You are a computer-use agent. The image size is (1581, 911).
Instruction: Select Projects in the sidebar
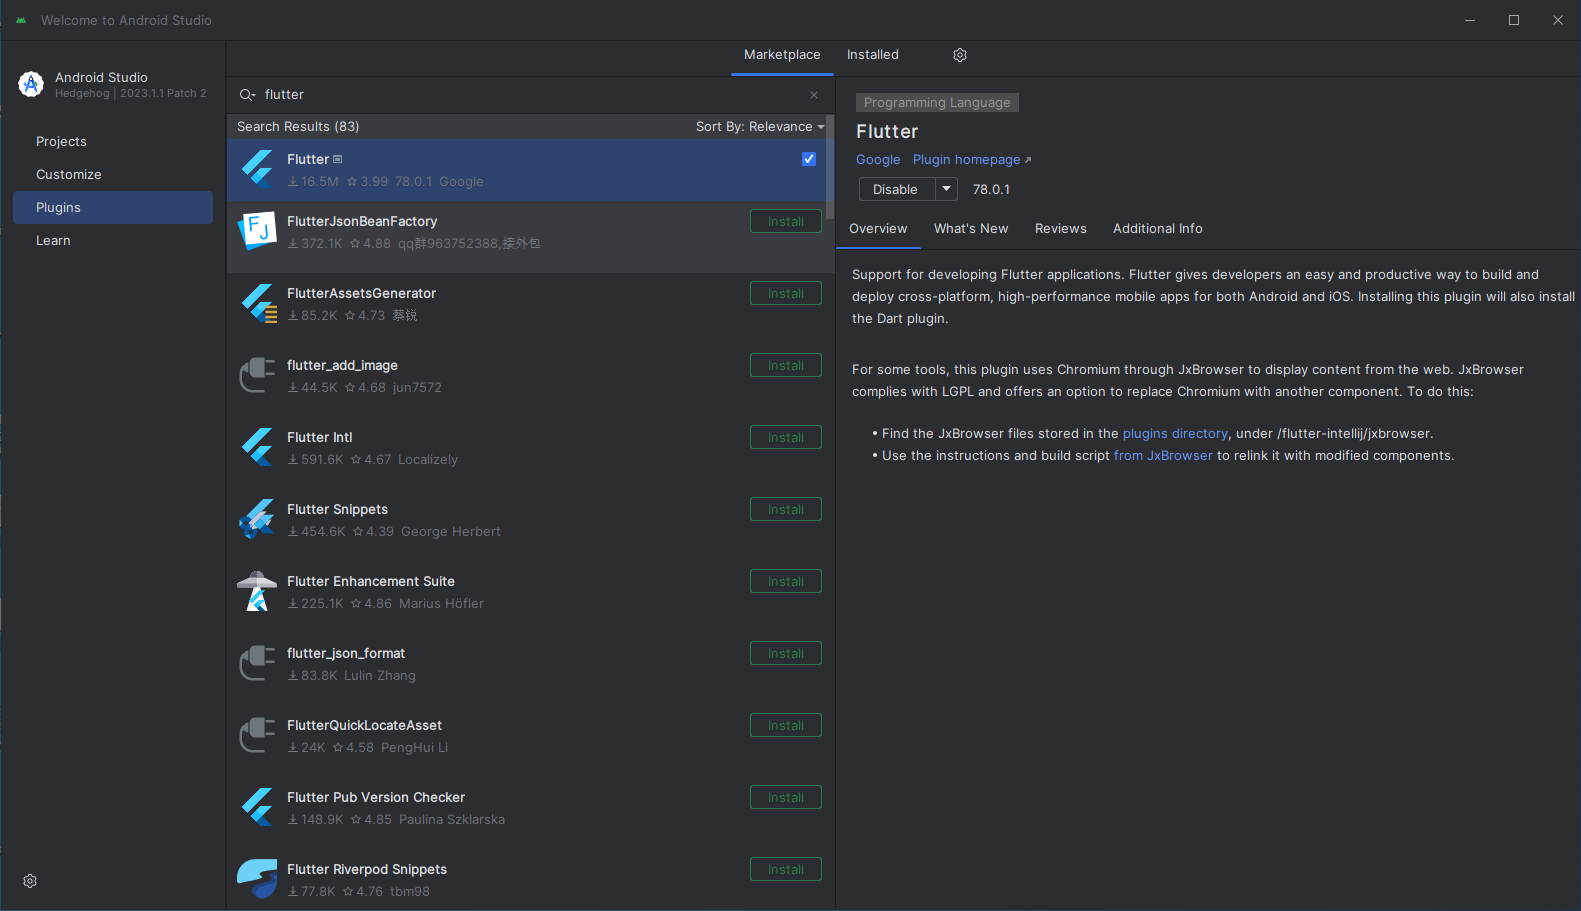point(113,142)
